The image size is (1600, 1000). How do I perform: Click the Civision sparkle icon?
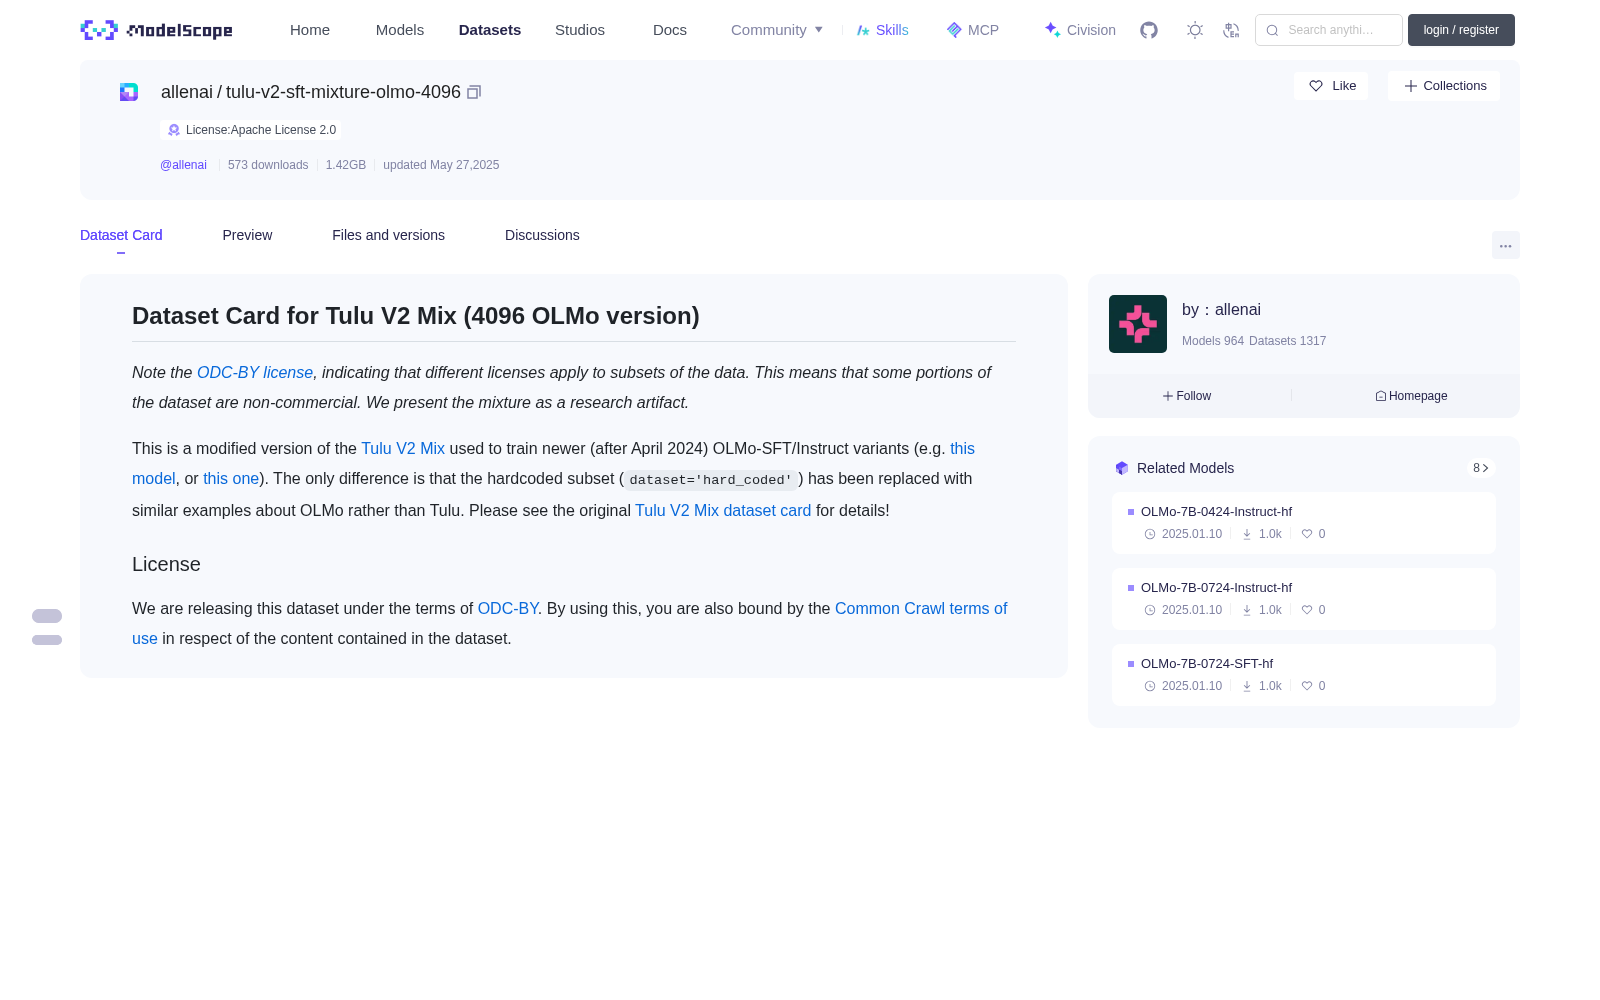point(1052,30)
